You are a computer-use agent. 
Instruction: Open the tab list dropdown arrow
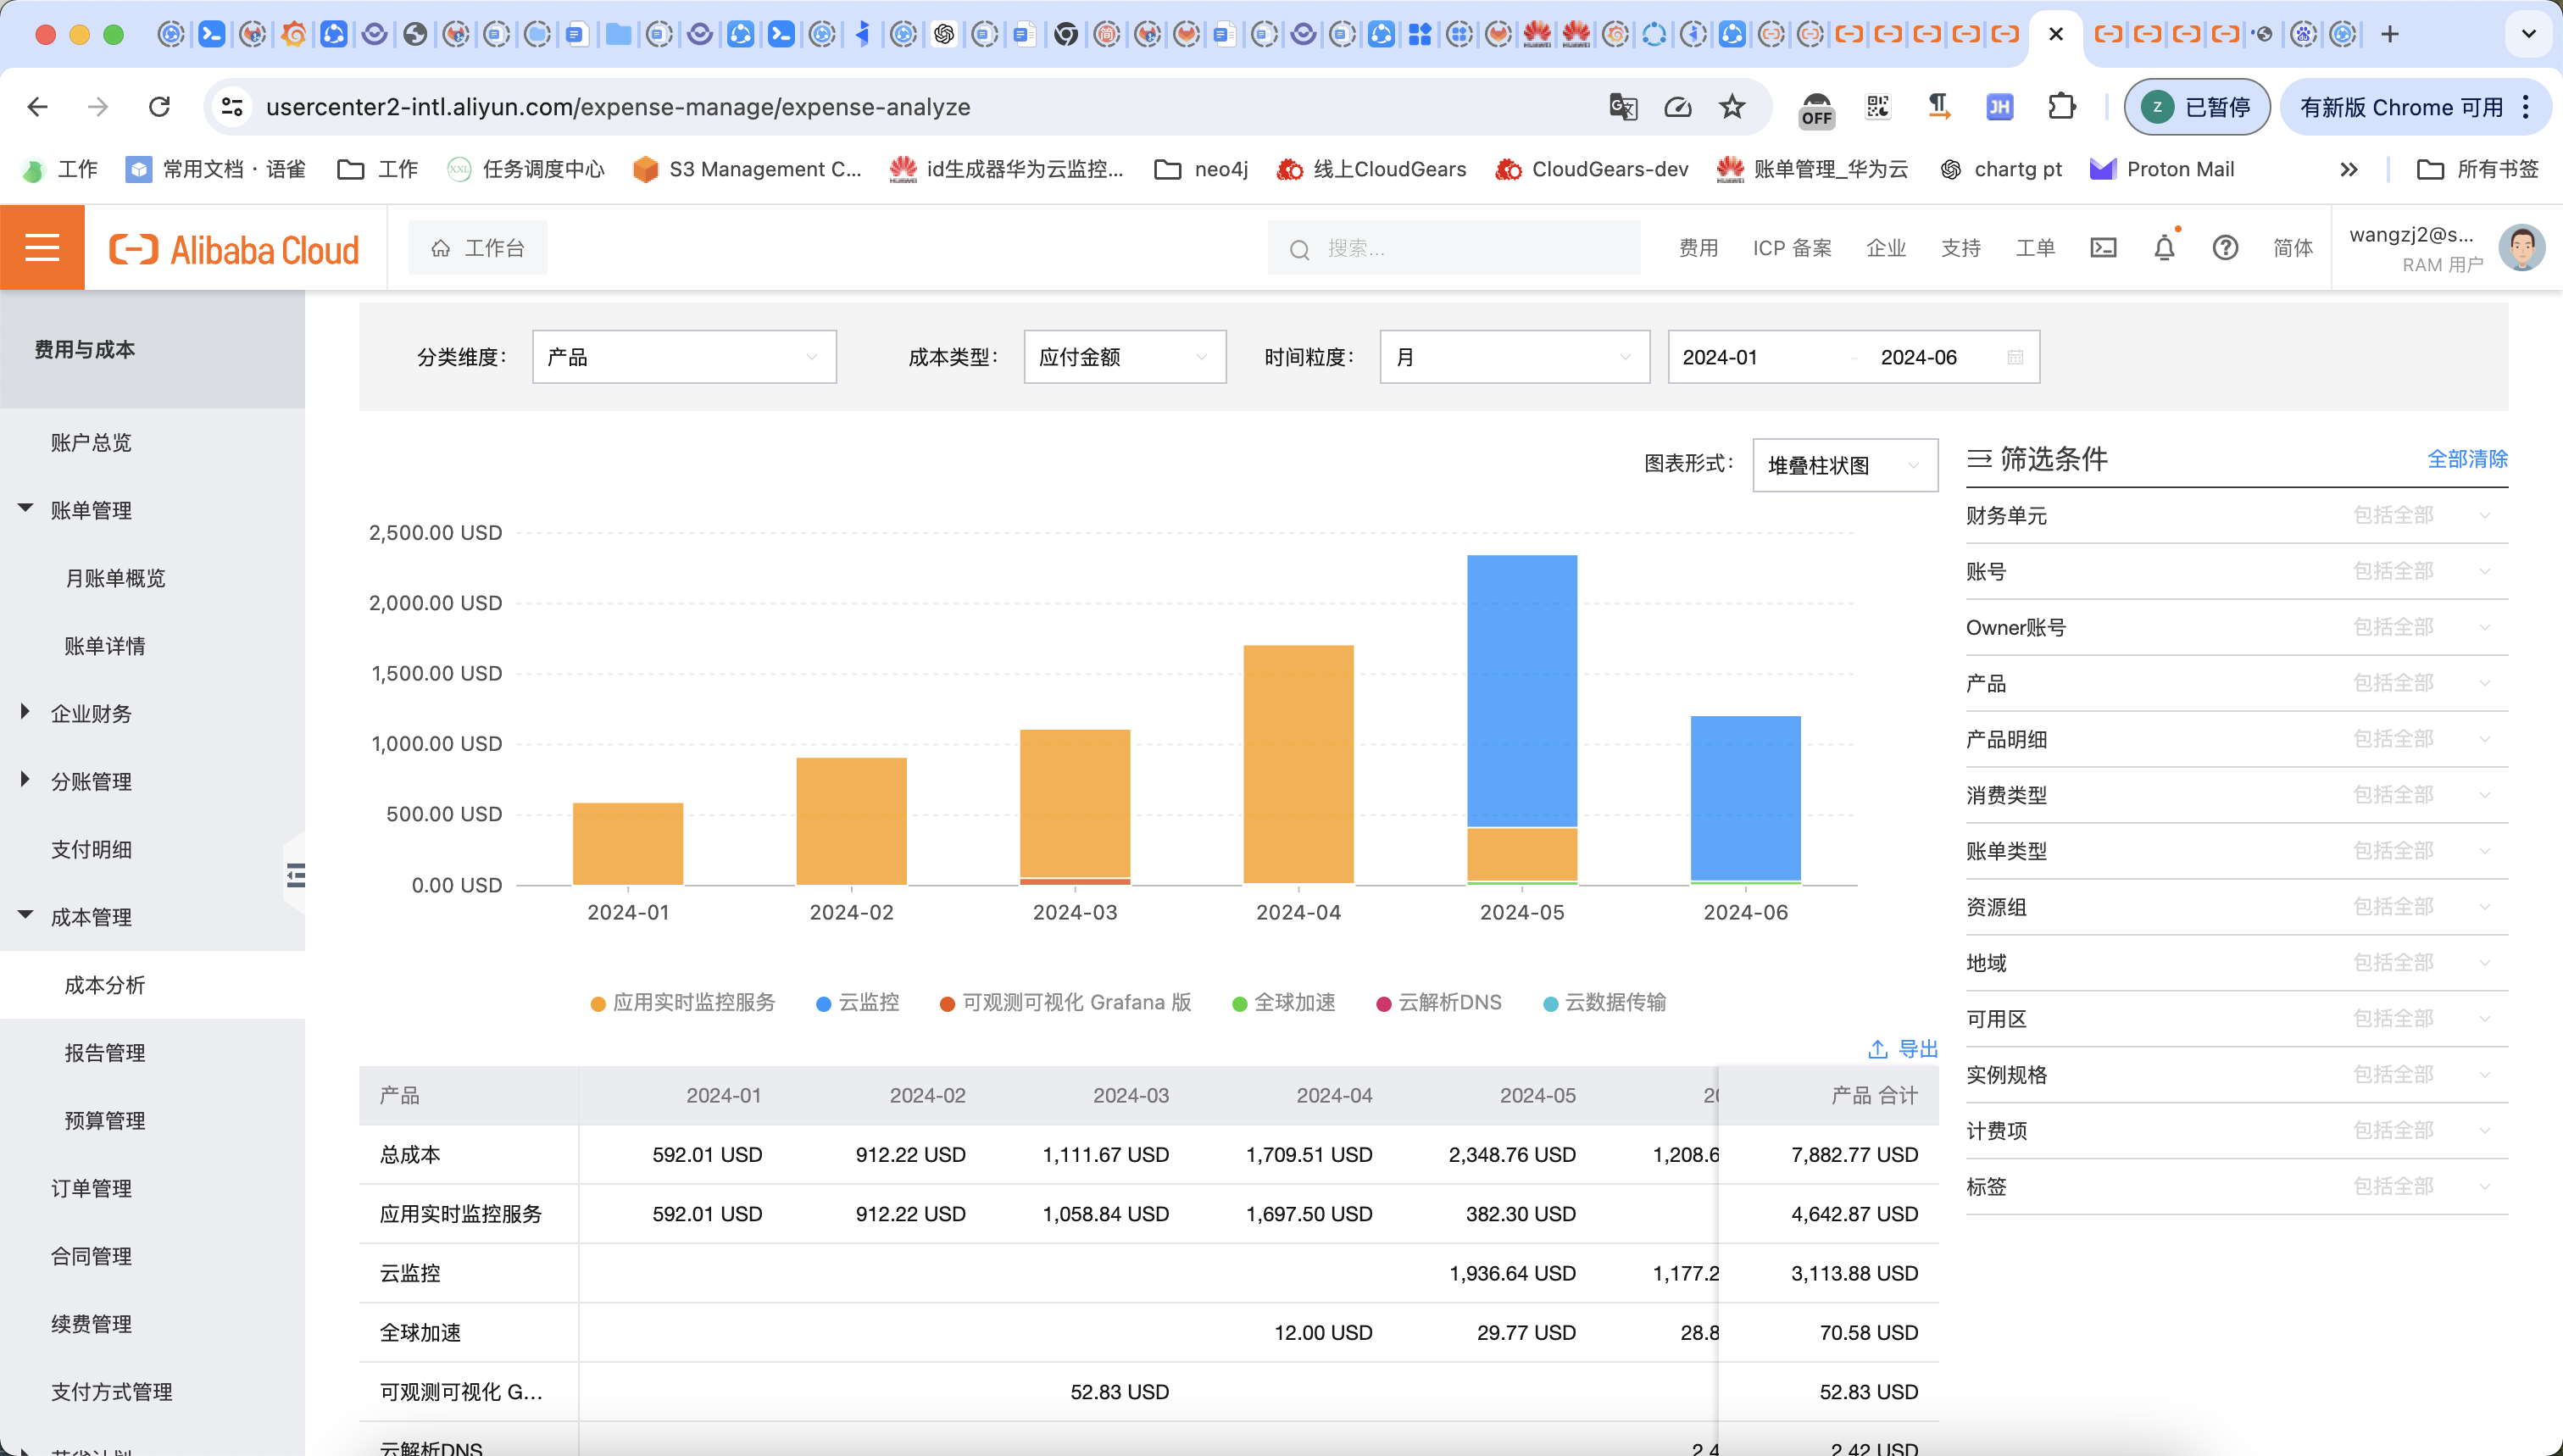click(2529, 34)
